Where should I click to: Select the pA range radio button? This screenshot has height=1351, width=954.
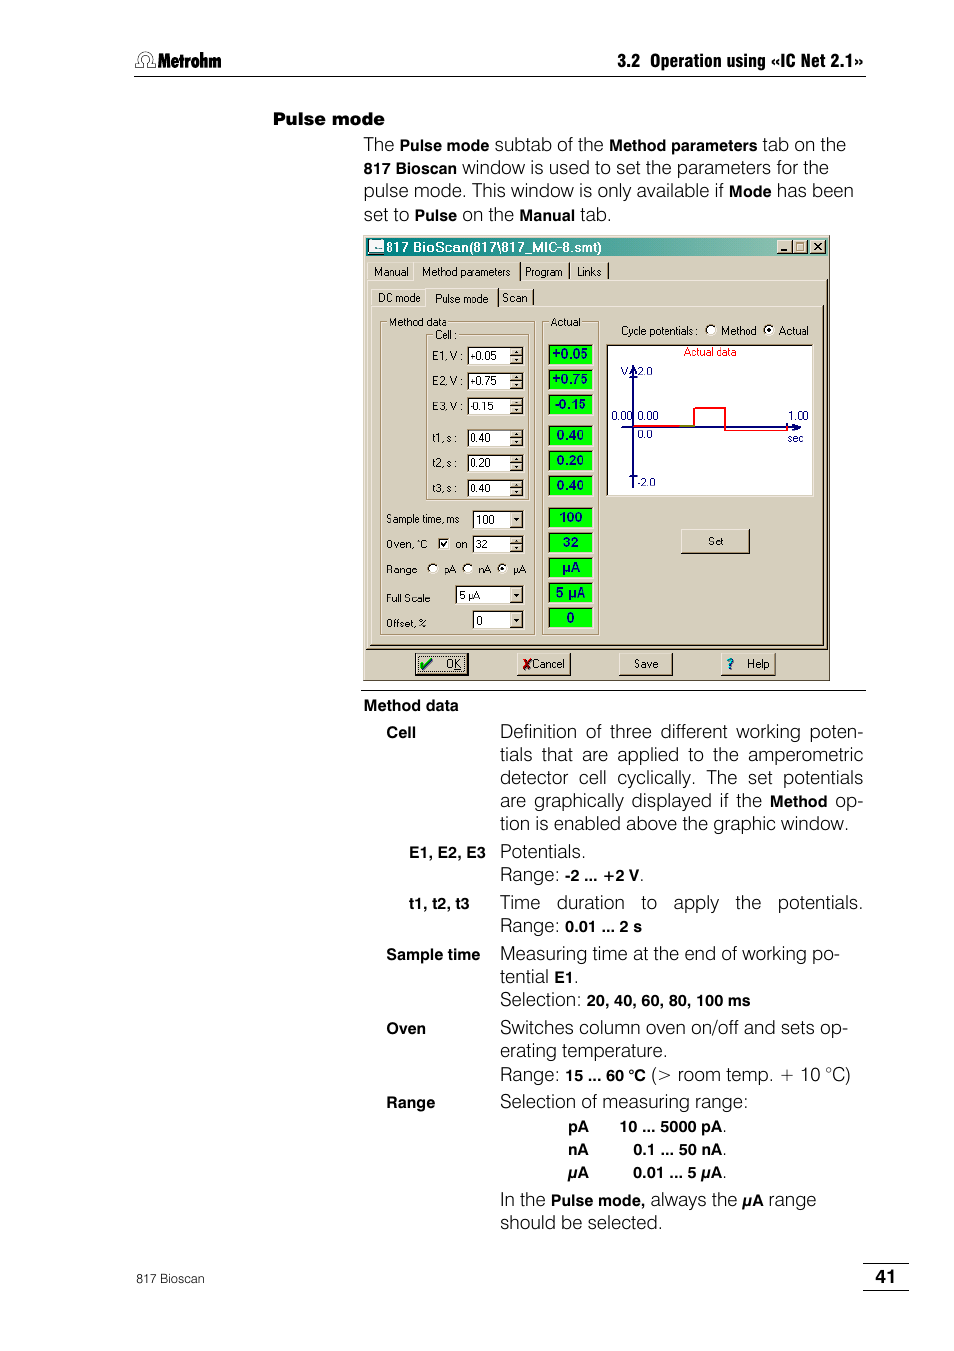pyautogui.click(x=432, y=569)
